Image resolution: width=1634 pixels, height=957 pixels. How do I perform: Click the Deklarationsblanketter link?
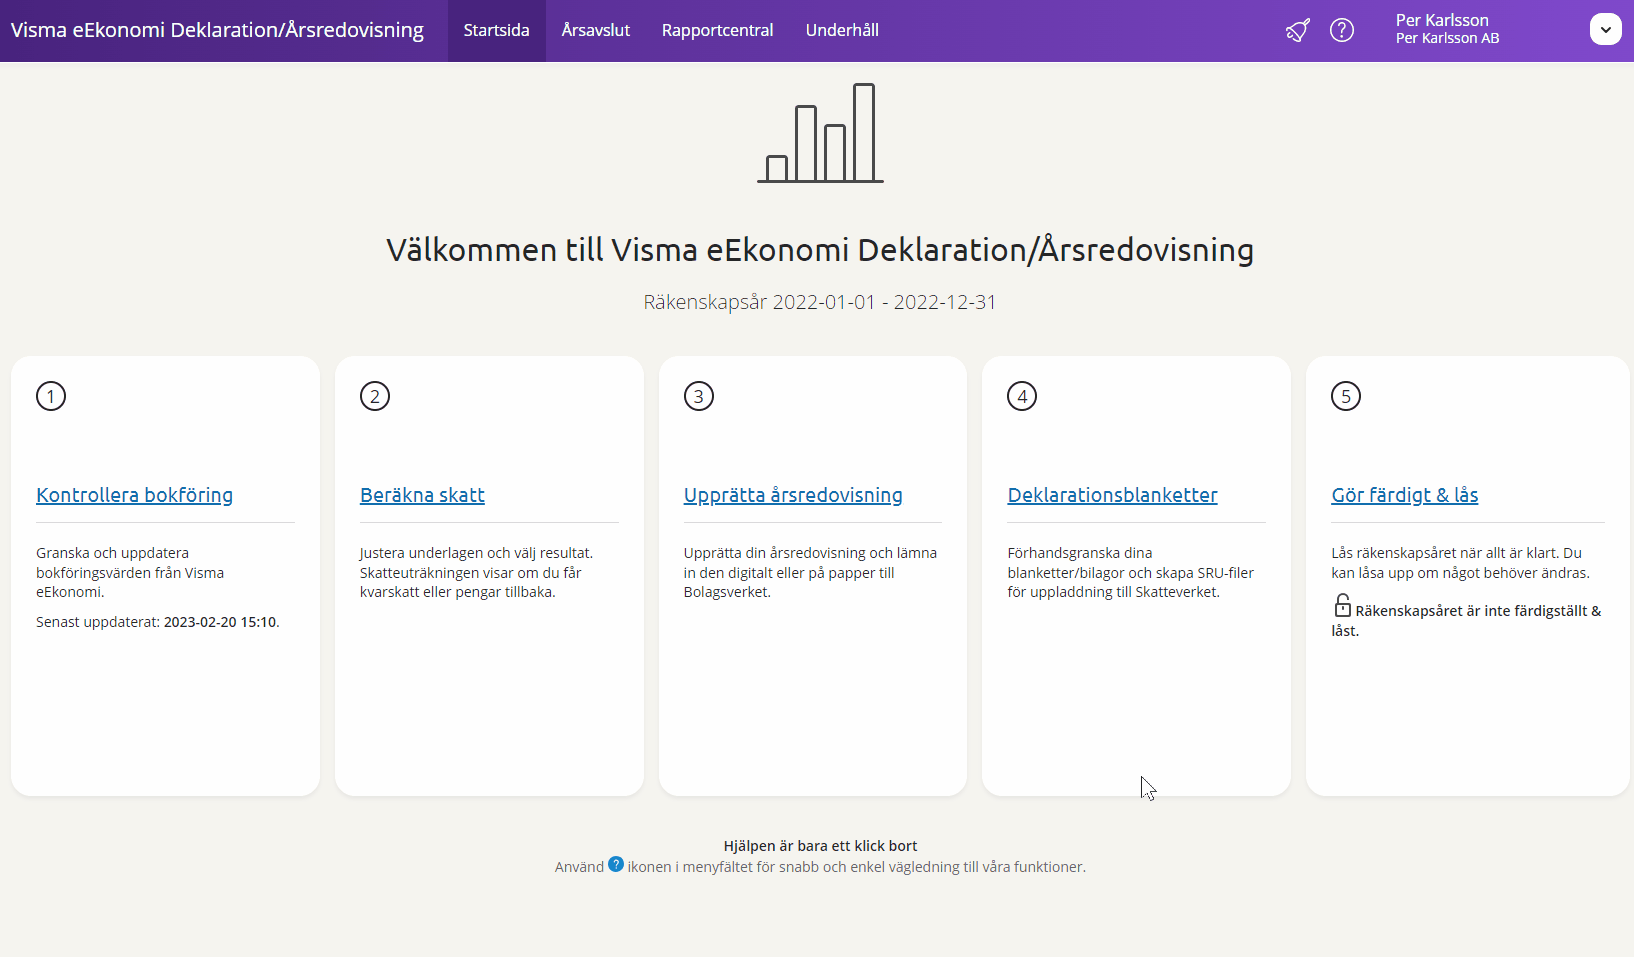[x=1112, y=495]
